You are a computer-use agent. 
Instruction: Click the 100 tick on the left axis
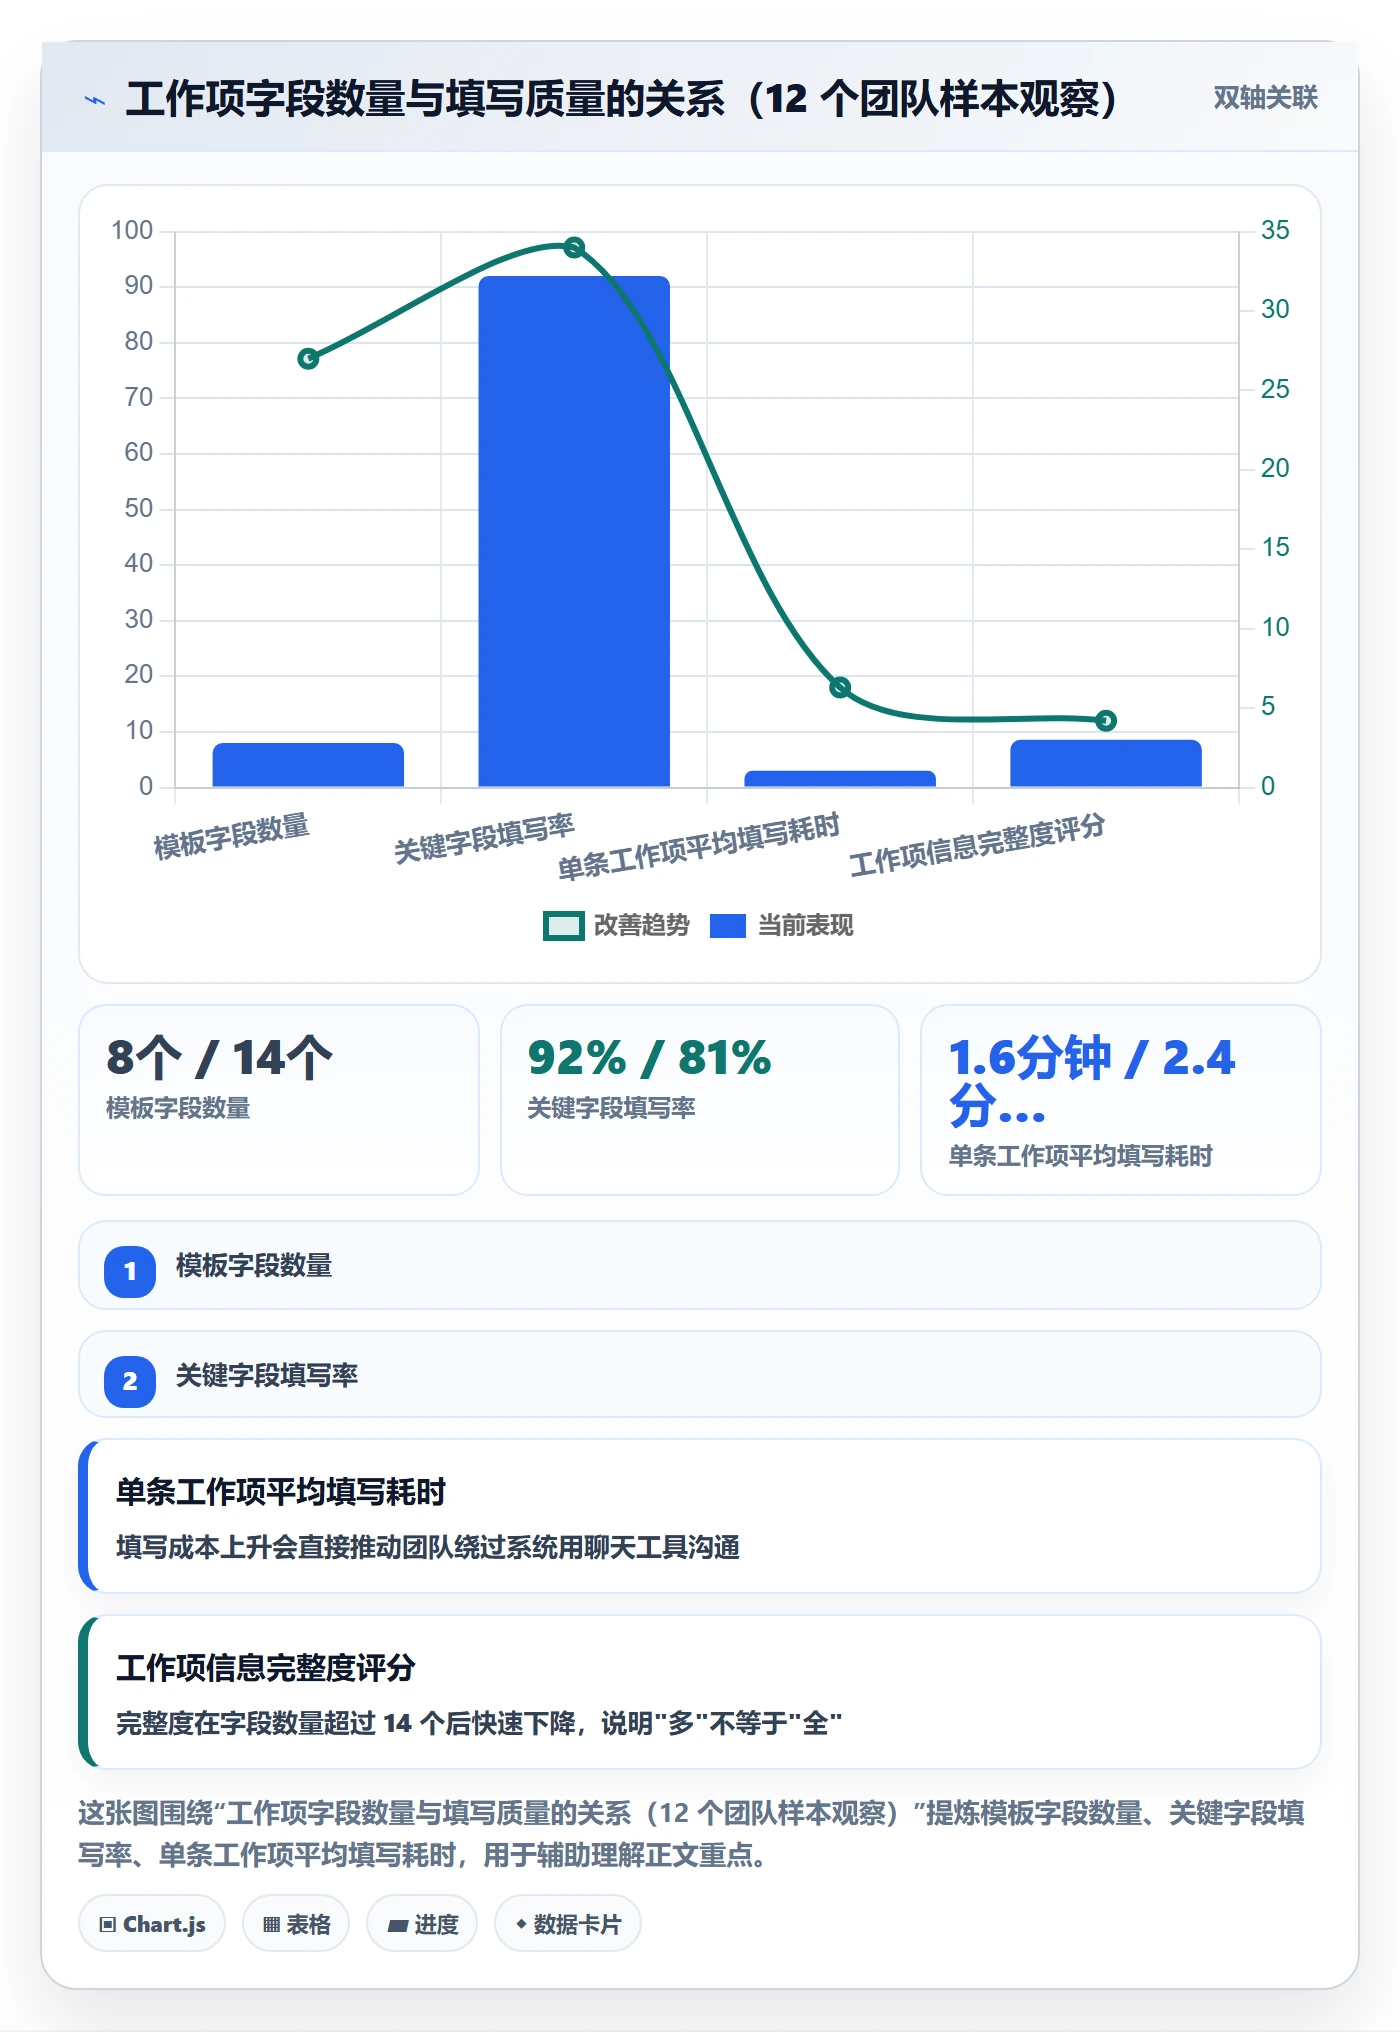132,231
